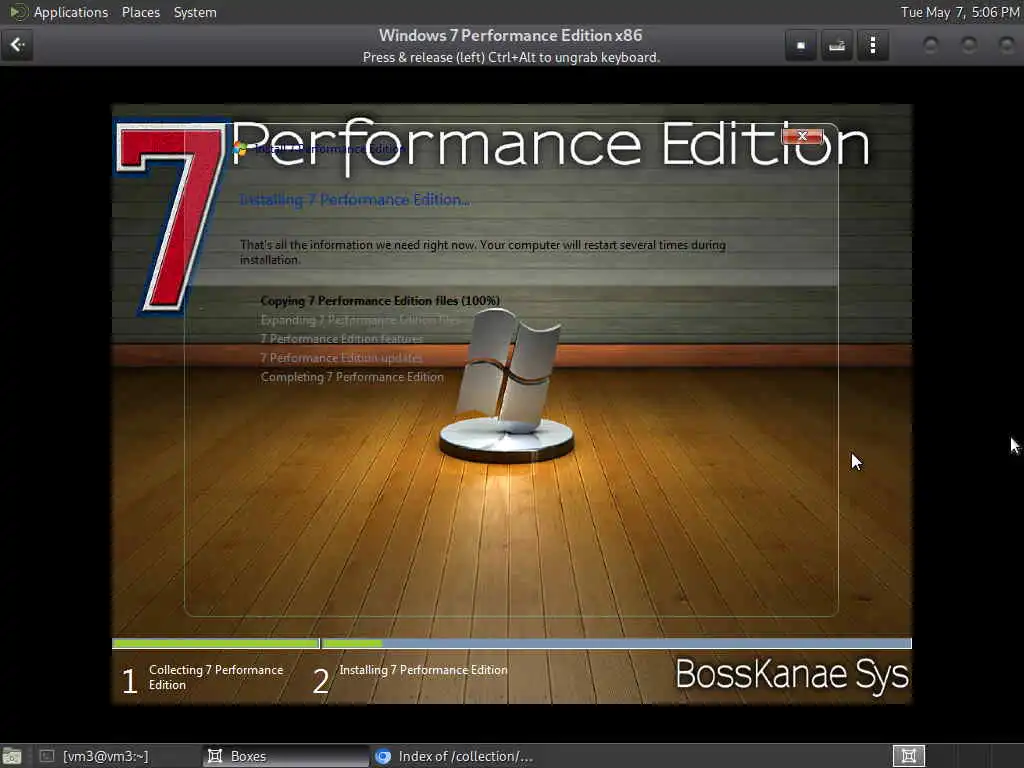Viewport: 1024px width, 768px height.
Task: Open the Applications menu
Action: 71,12
